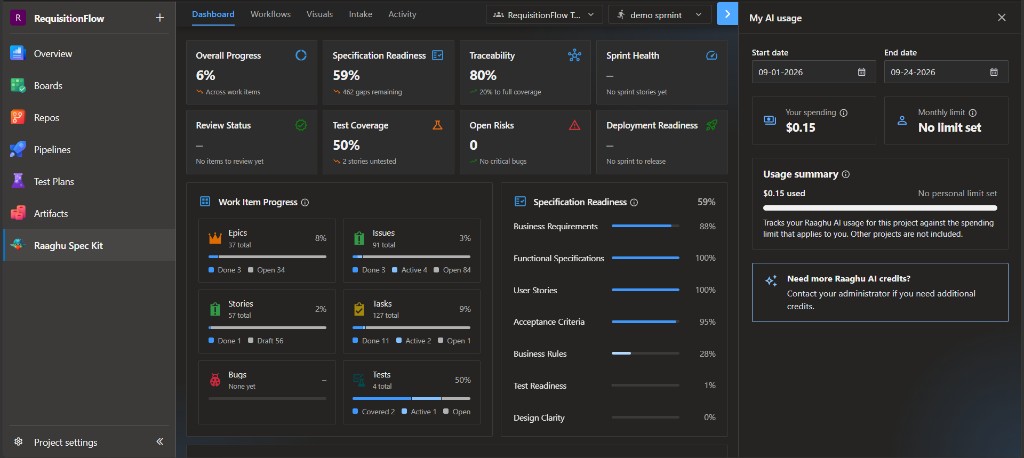This screenshot has height=458, width=1024.
Task: Click the Epics crown icon
Action: pos(216,238)
